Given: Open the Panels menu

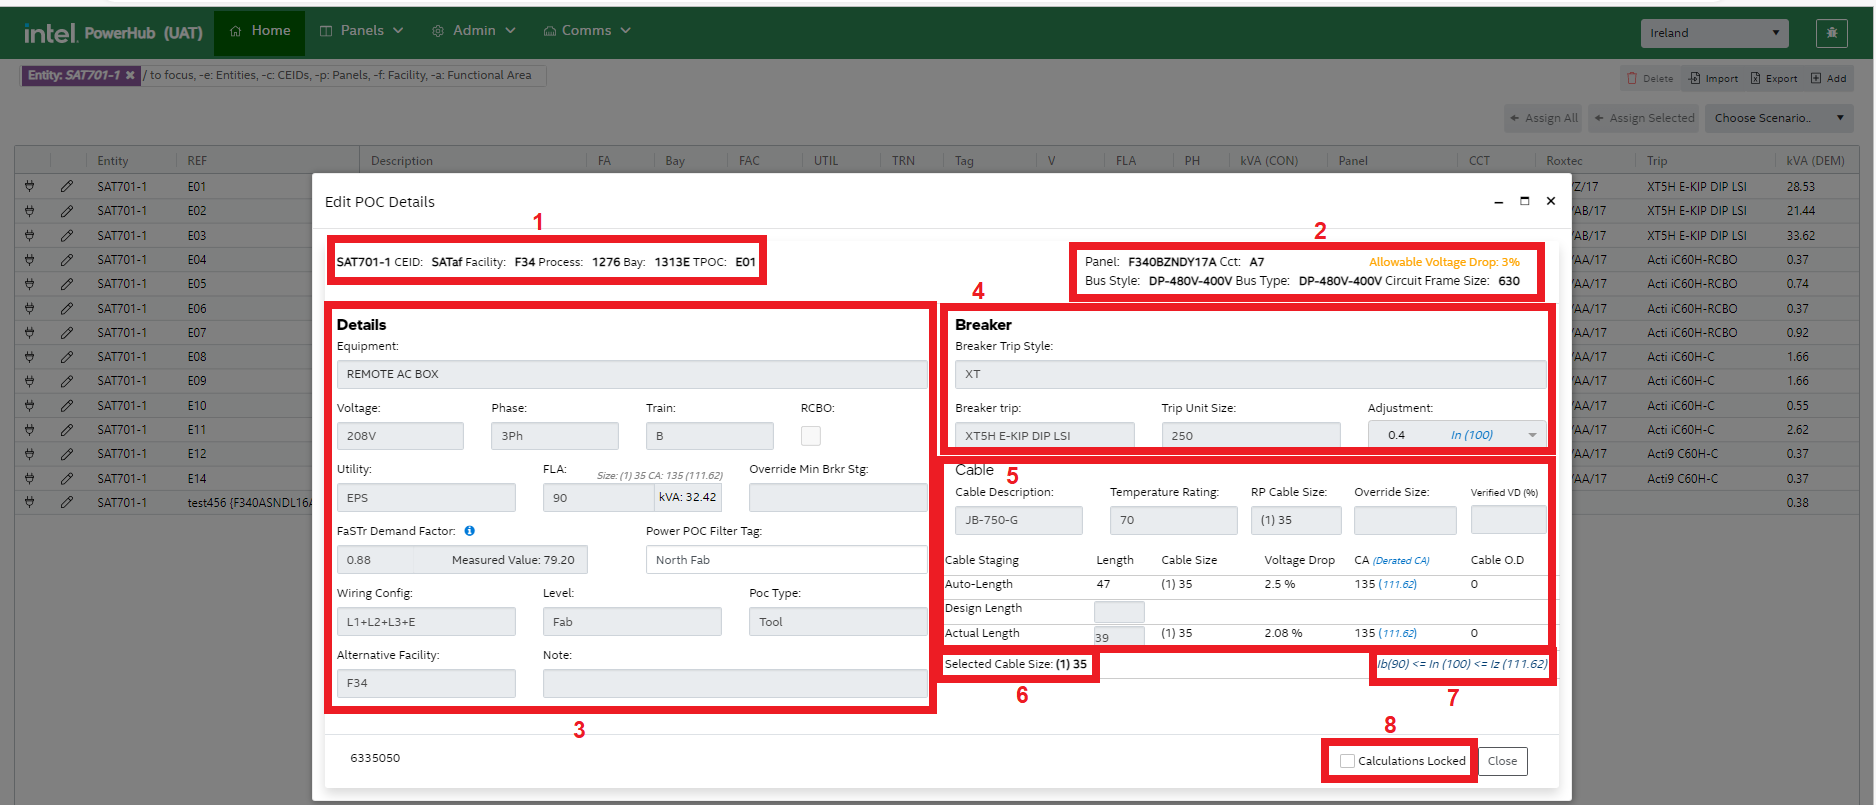Looking at the screenshot, I should [x=361, y=31].
